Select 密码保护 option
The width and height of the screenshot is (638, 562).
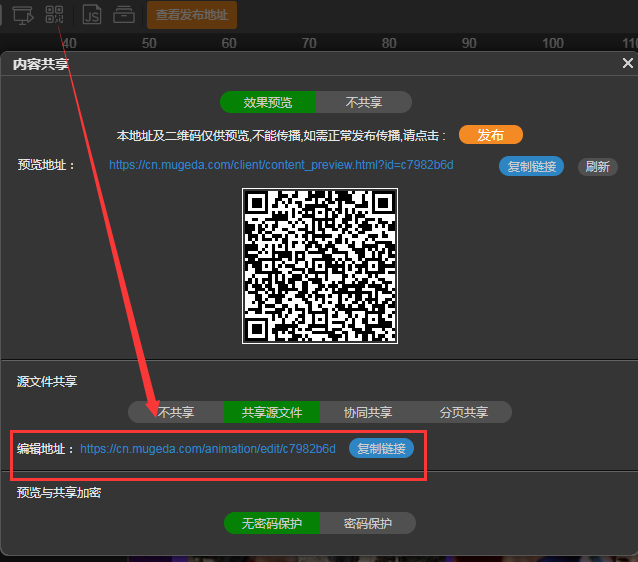(368, 523)
